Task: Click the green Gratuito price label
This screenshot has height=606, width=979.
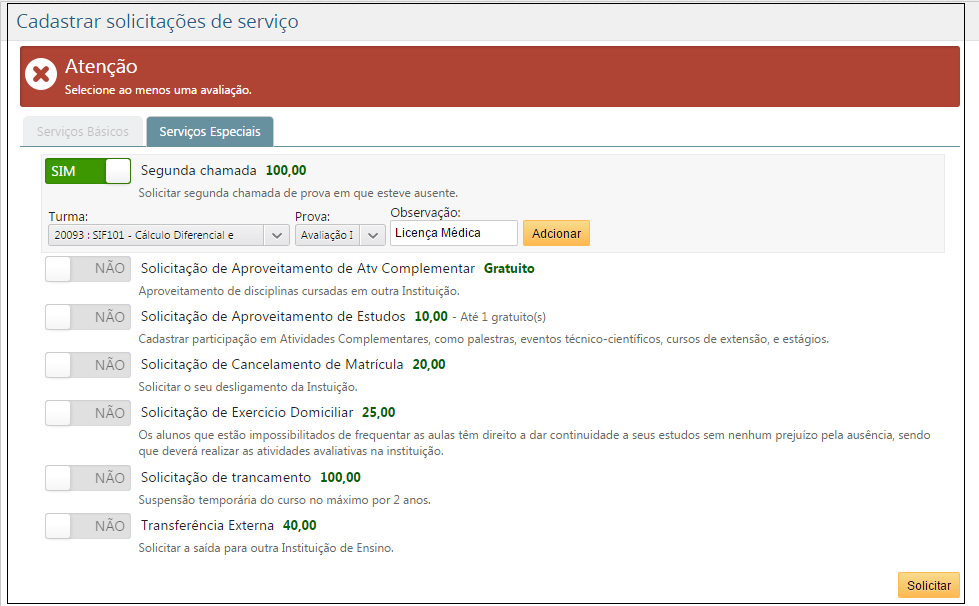Action: (509, 268)
